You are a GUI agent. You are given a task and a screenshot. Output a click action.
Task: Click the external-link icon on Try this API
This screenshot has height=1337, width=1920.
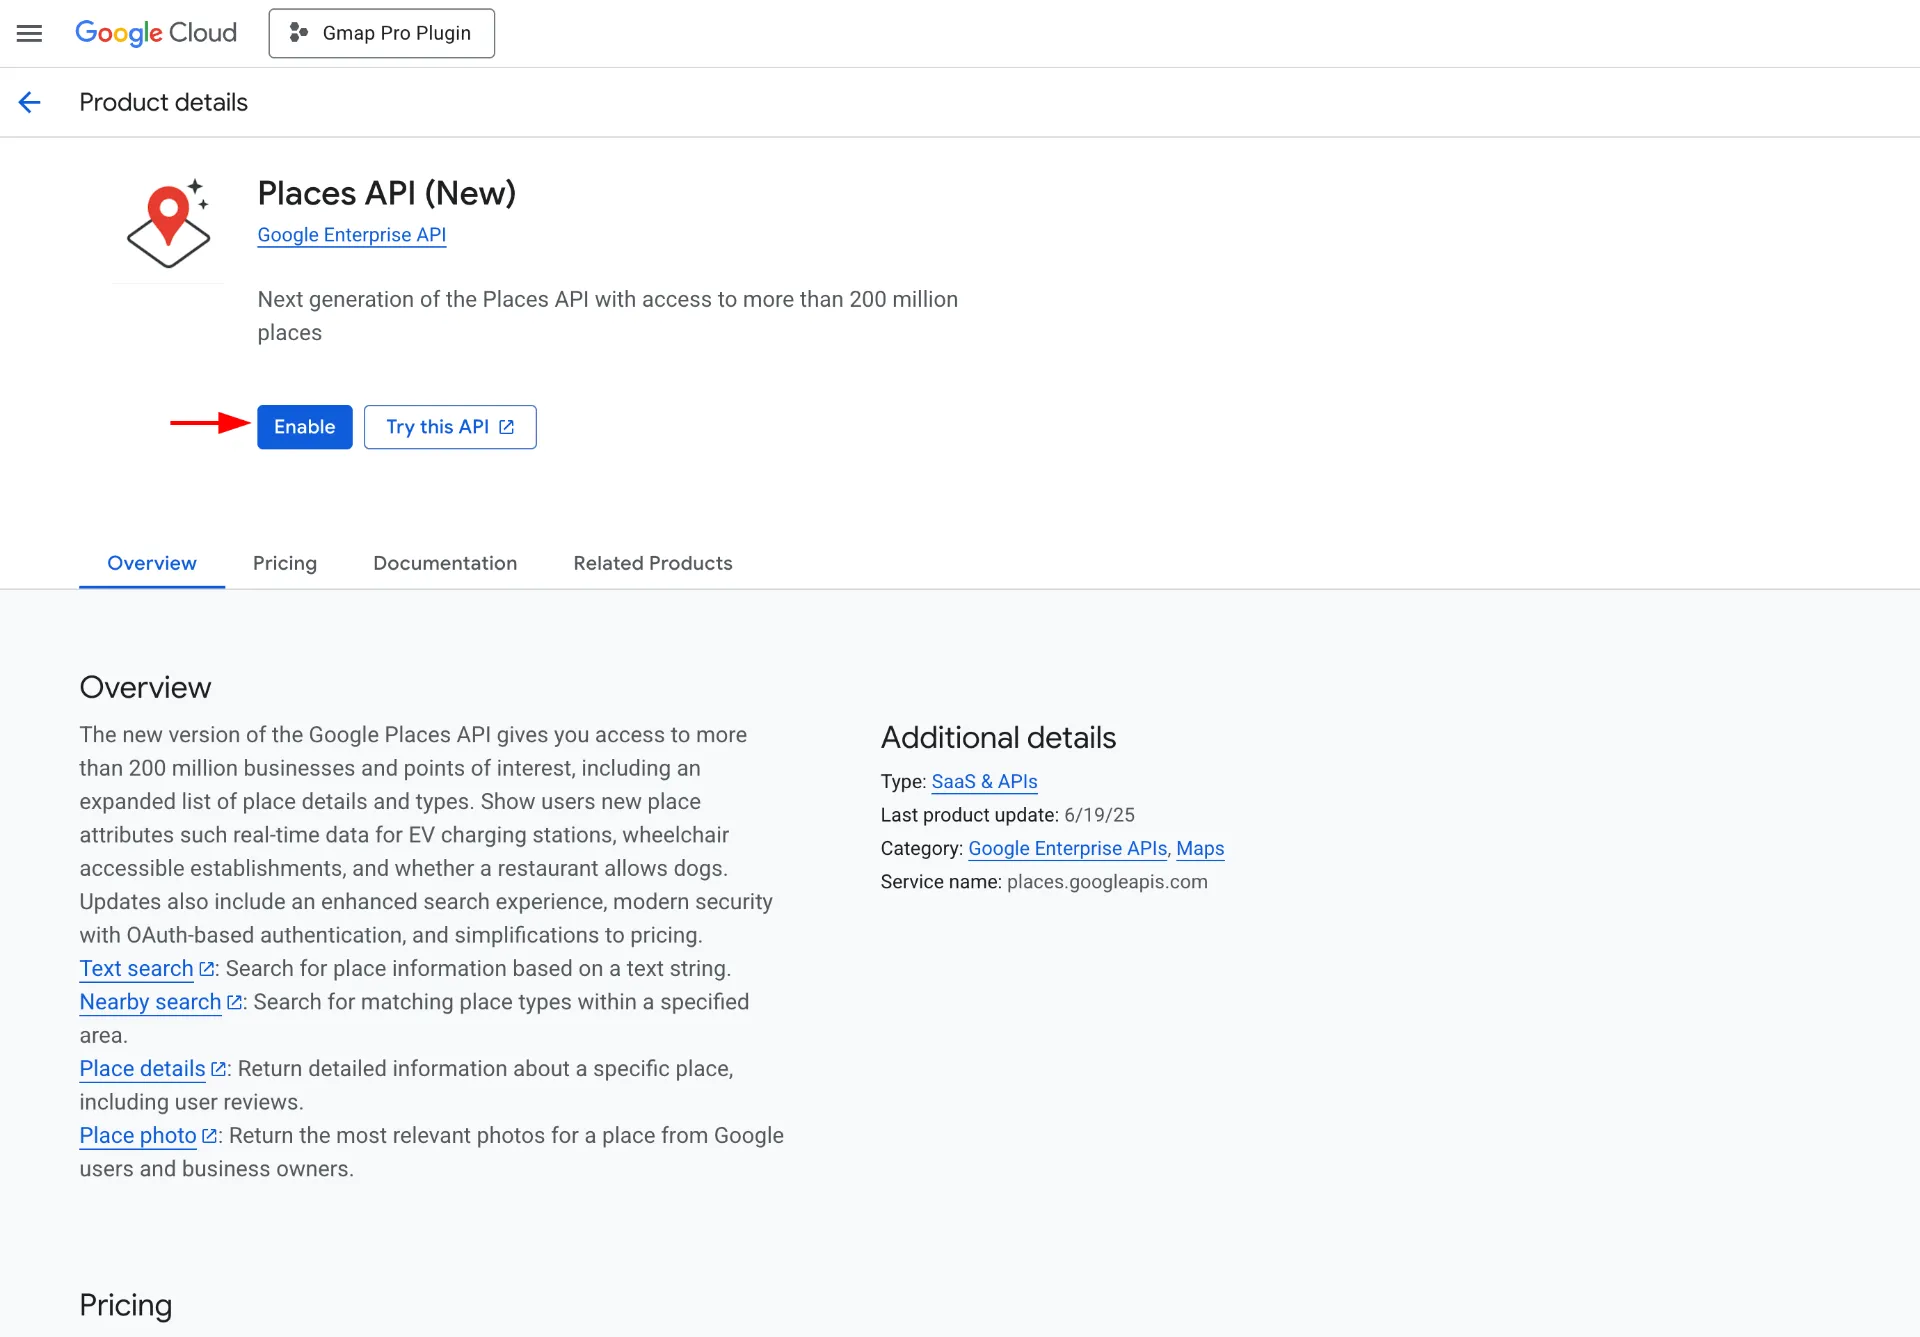pos(507,427)
